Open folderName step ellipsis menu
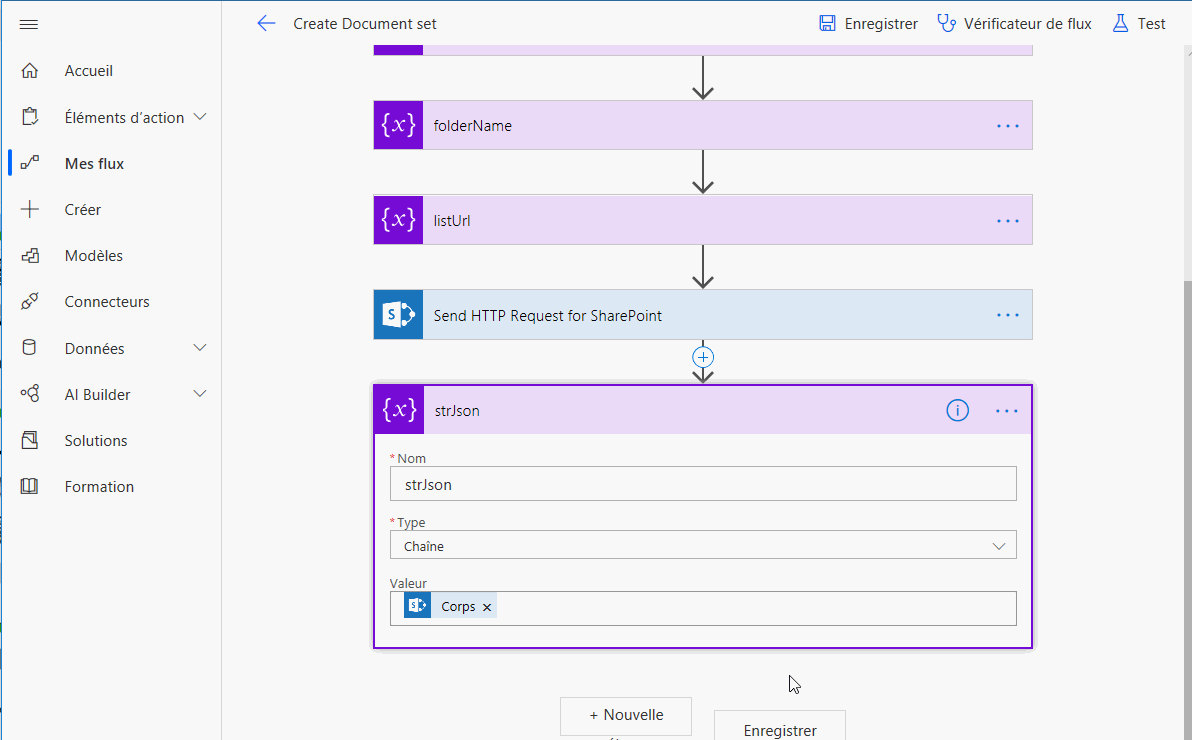This screenshot has height=740, width=1192. tap(1007, 125)
